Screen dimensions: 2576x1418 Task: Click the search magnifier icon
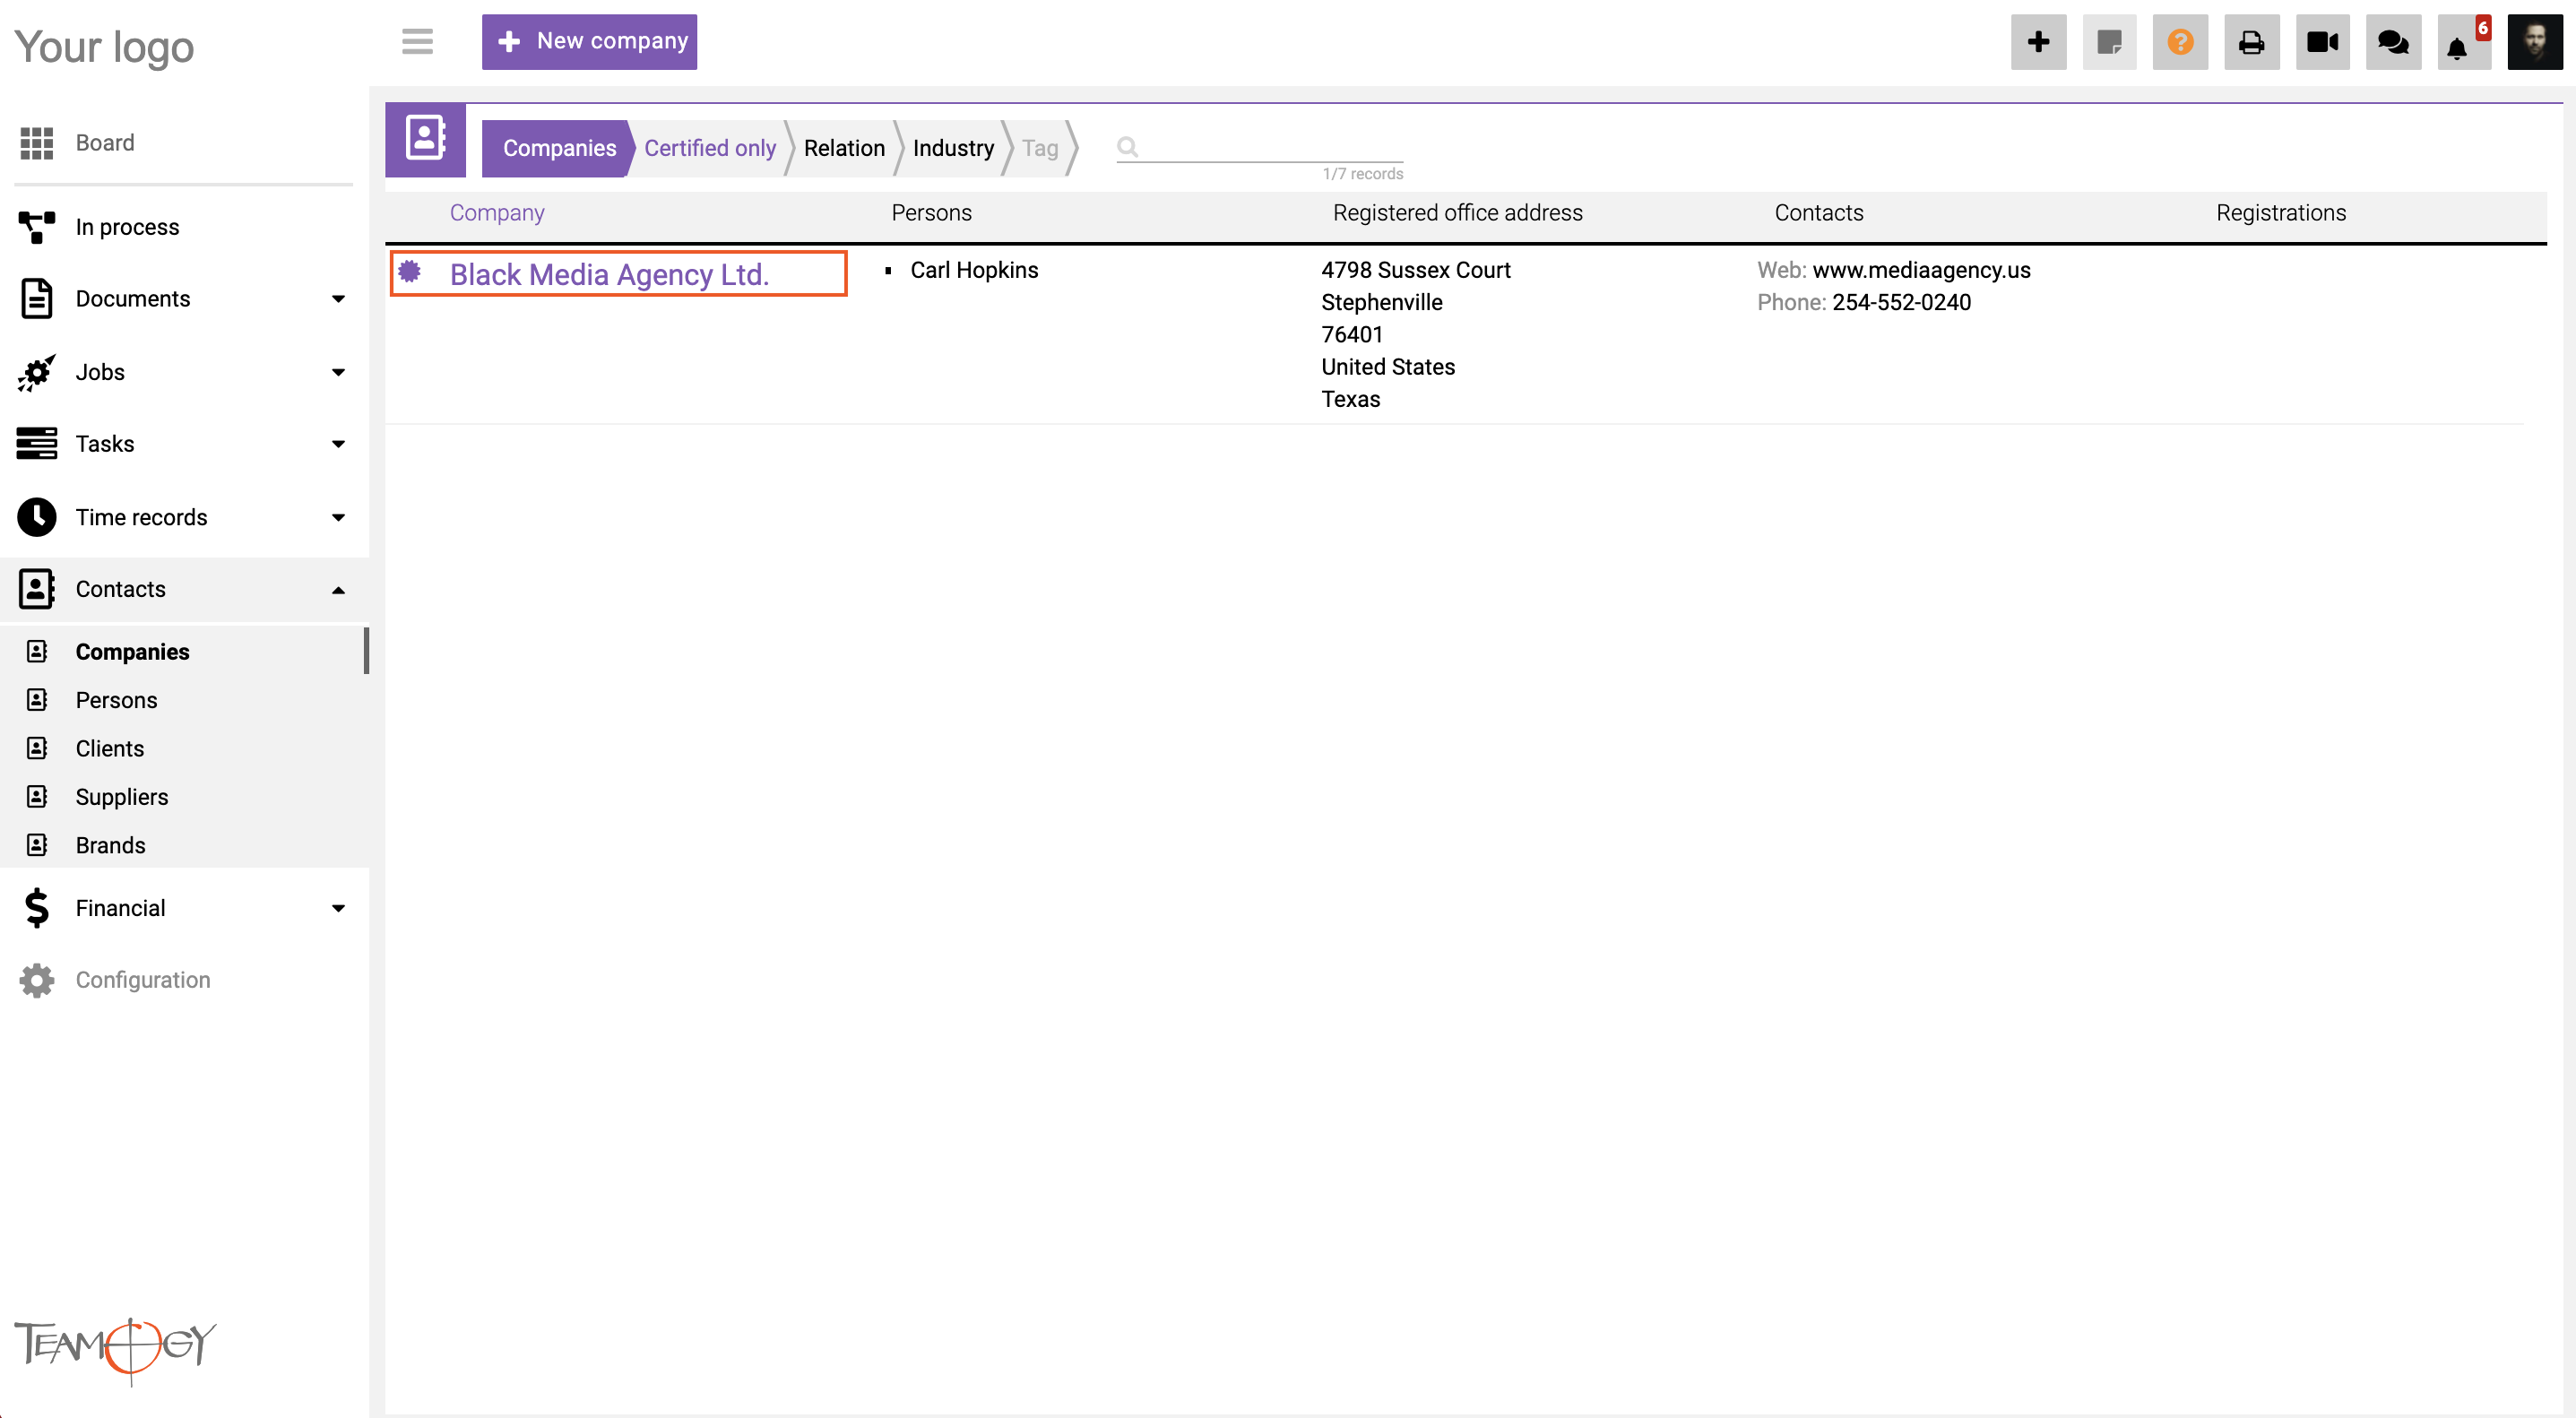point(1127,148)
